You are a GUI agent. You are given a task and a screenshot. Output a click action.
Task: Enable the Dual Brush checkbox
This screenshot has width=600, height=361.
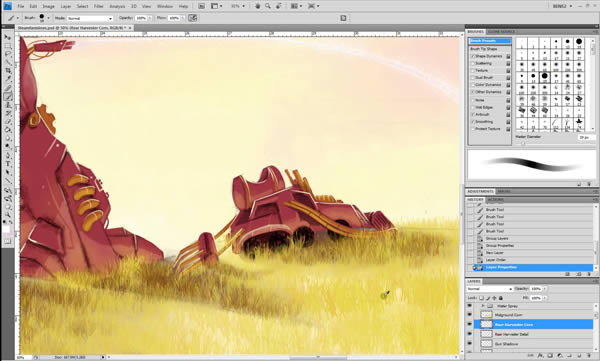tap(473, 78)
